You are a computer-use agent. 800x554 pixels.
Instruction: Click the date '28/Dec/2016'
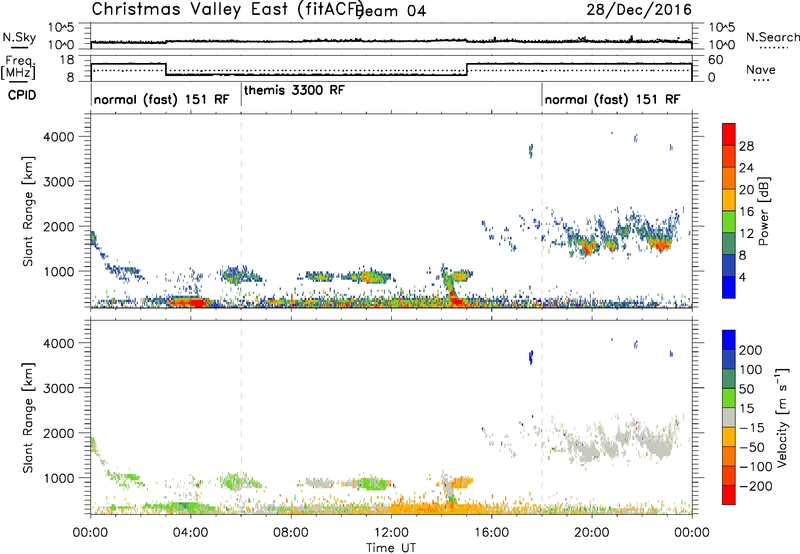639,9
